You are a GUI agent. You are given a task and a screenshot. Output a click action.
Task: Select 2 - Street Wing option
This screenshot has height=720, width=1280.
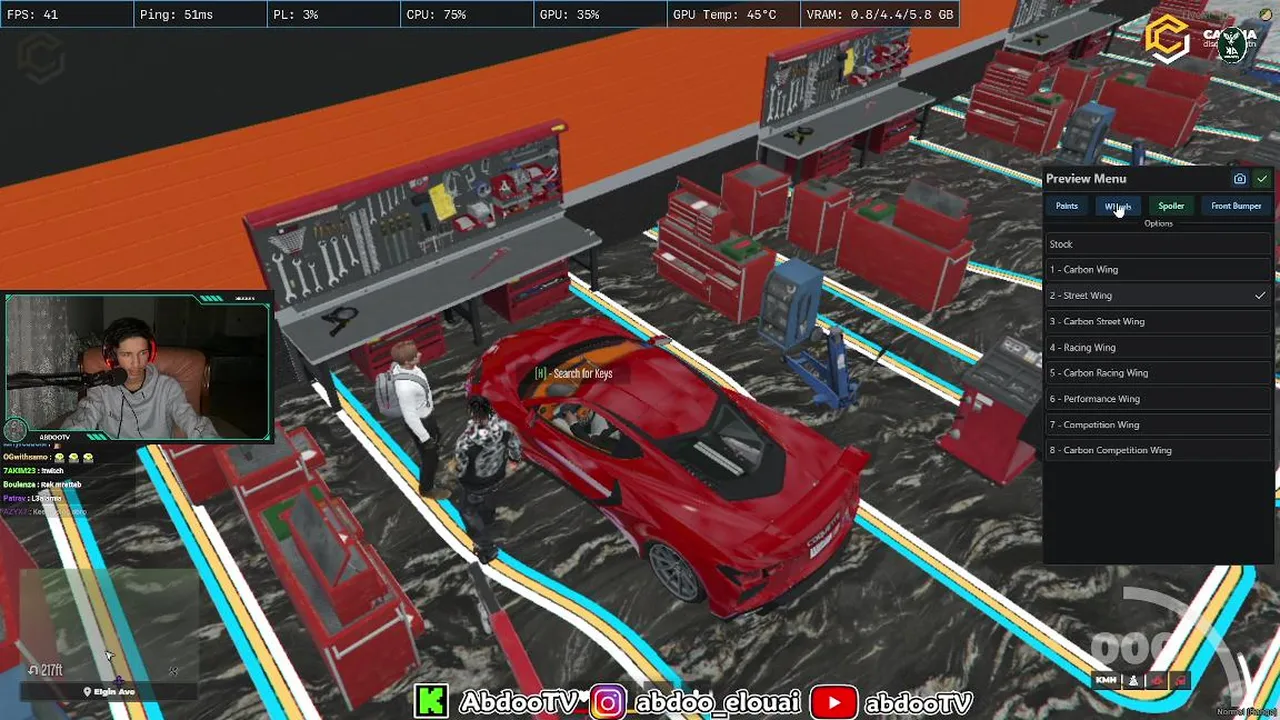(1159, 296)
